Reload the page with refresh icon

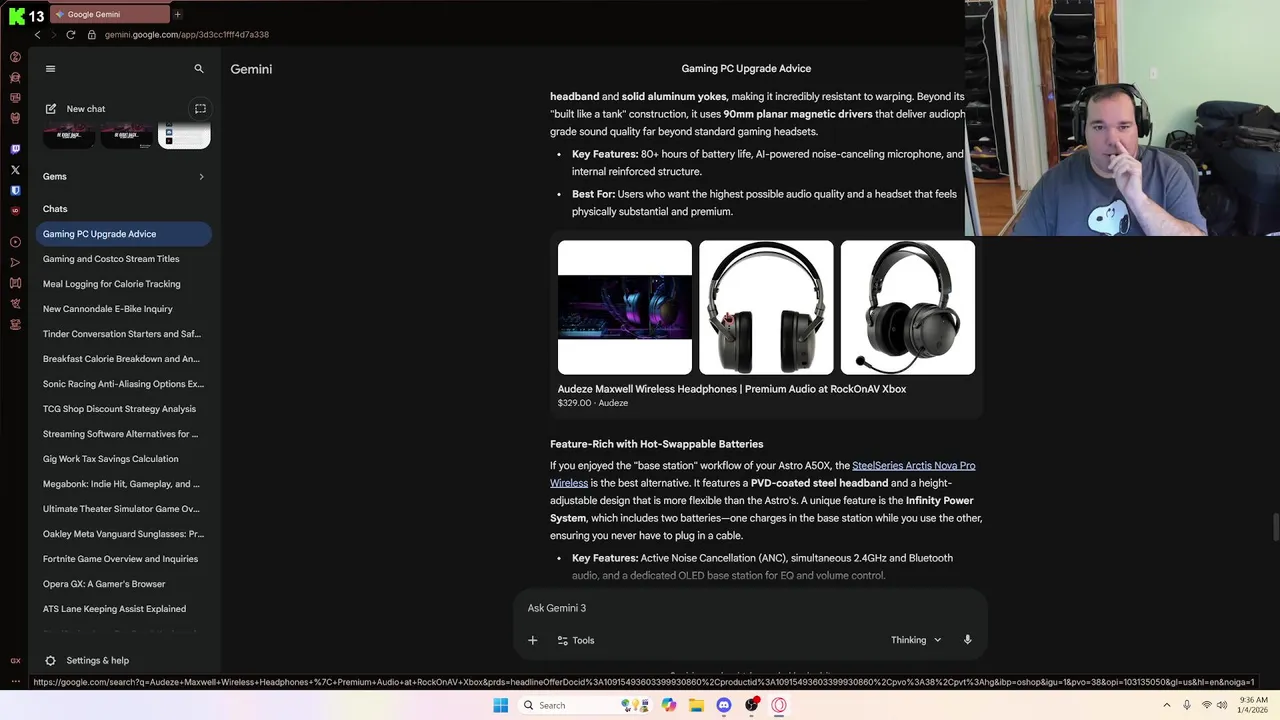(x=70, y=35)
